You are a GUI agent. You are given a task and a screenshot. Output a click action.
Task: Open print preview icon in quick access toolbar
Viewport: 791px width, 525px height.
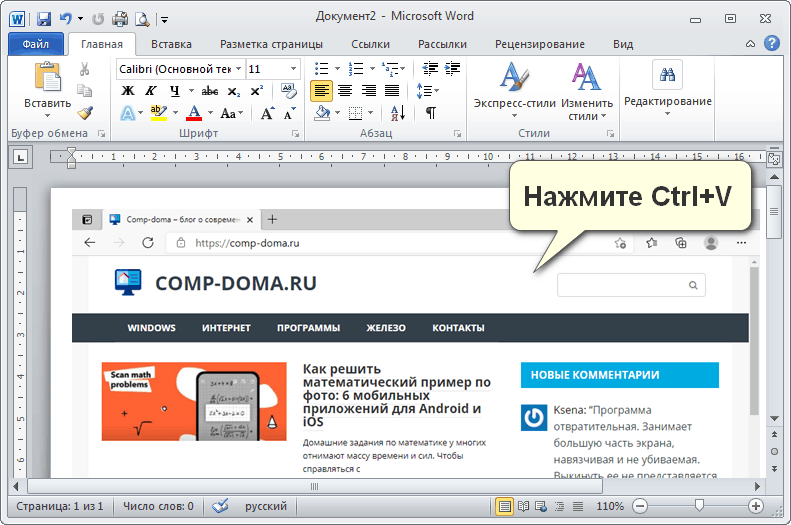click(142, 19)
